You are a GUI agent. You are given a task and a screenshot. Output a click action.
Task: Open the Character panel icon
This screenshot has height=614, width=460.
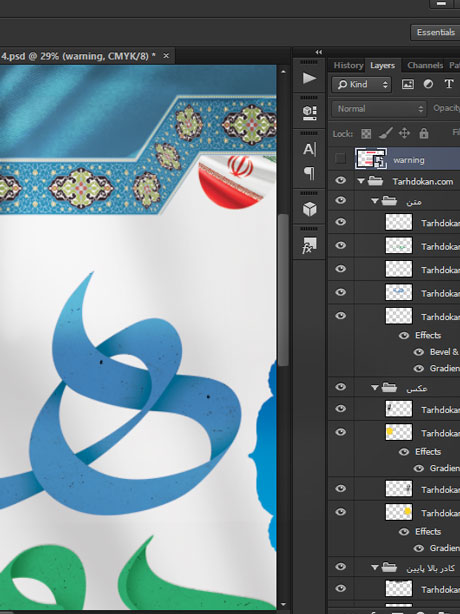pos(309,149)
